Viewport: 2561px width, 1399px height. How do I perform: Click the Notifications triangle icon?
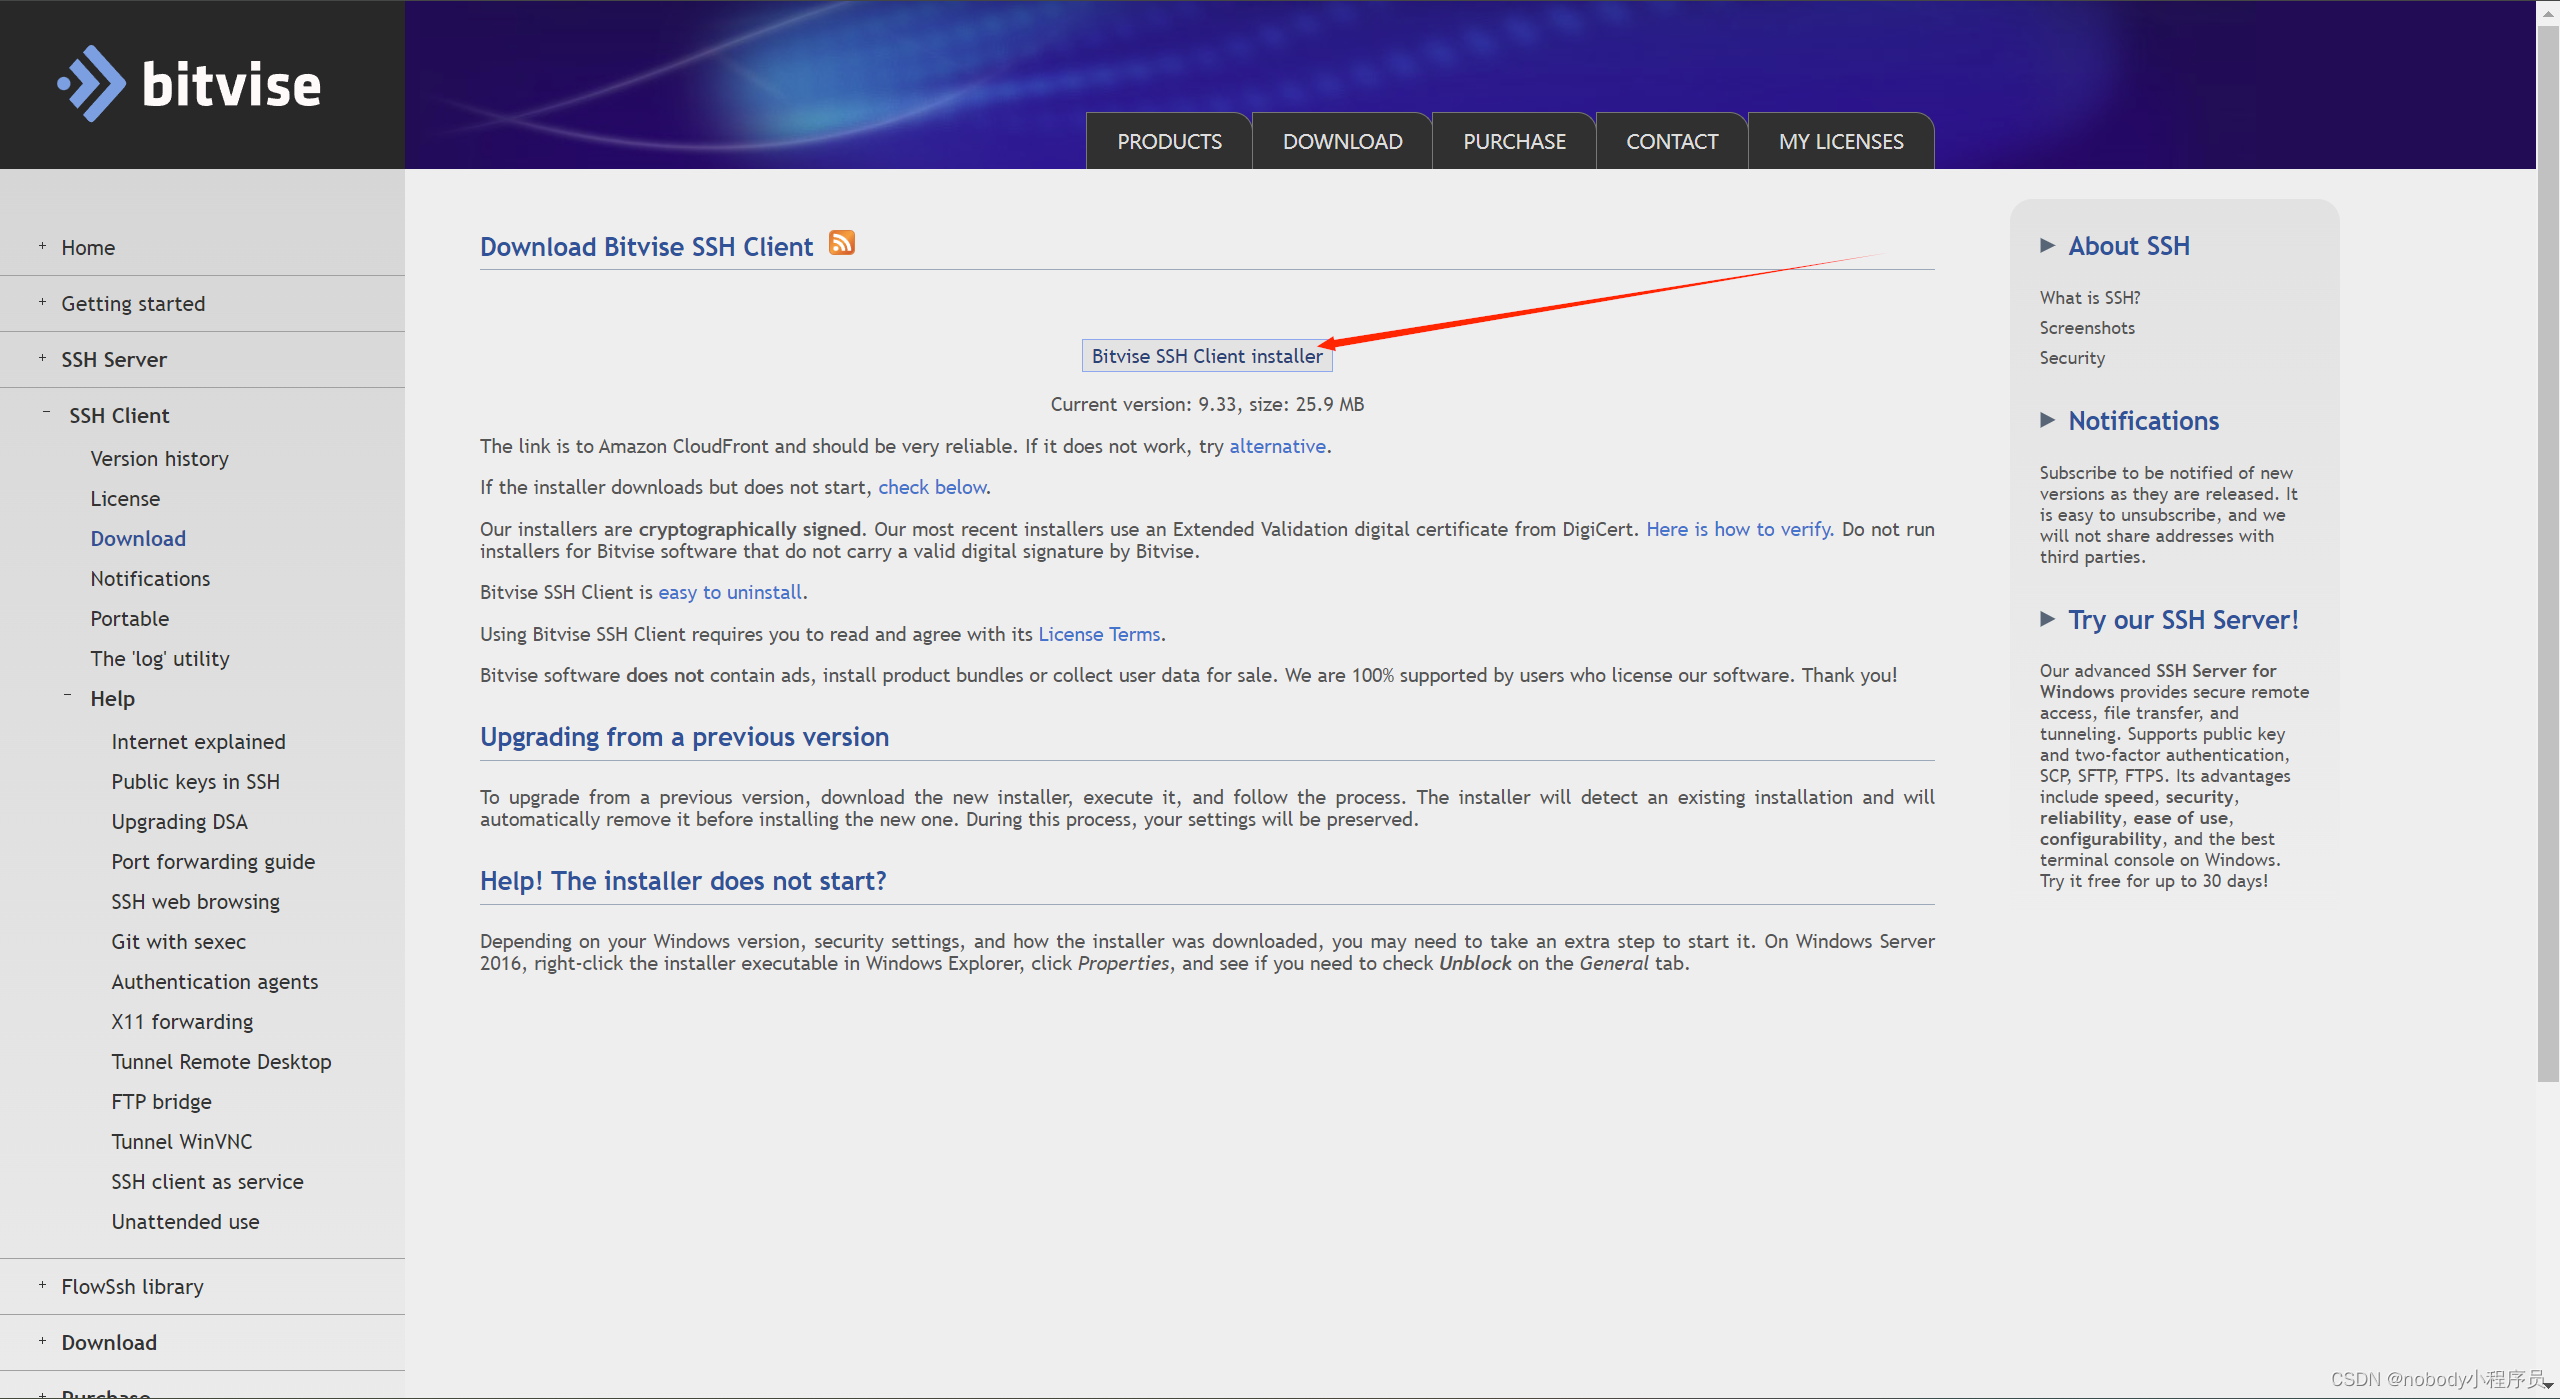(2047, 421)
